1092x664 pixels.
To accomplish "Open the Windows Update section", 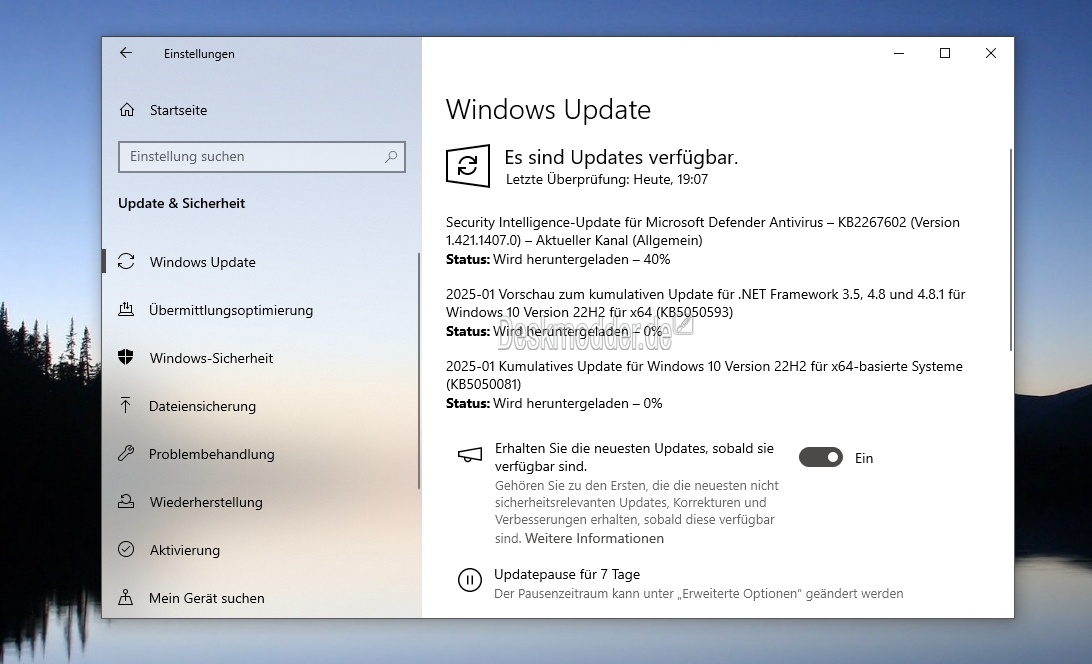I will 203,262.
